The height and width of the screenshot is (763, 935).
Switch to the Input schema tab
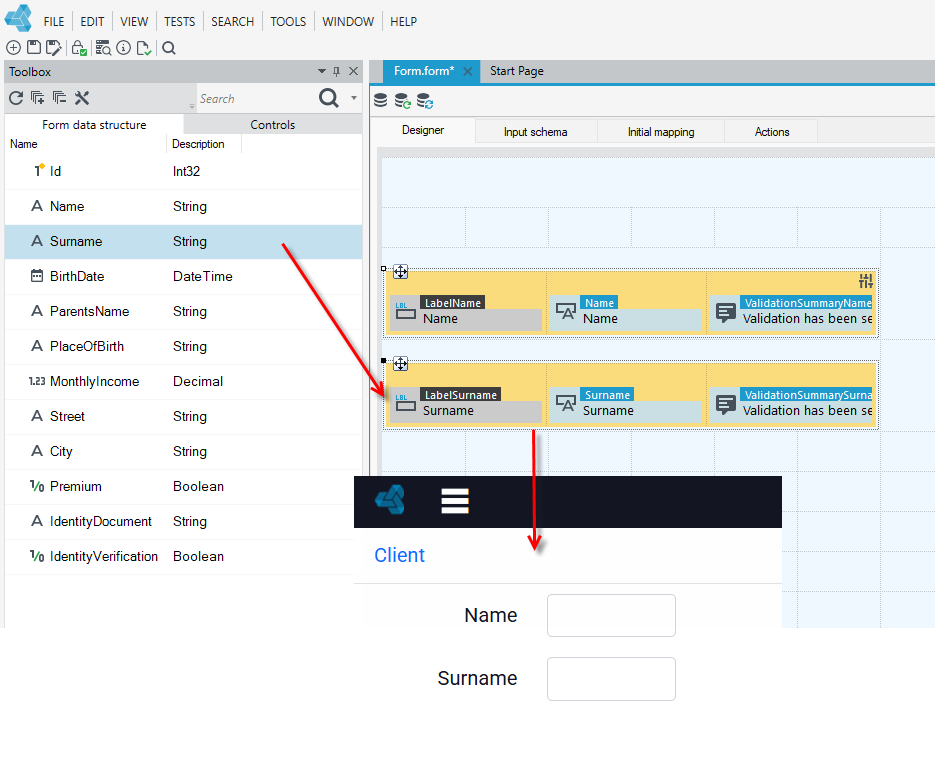click(x=535, y=132)
